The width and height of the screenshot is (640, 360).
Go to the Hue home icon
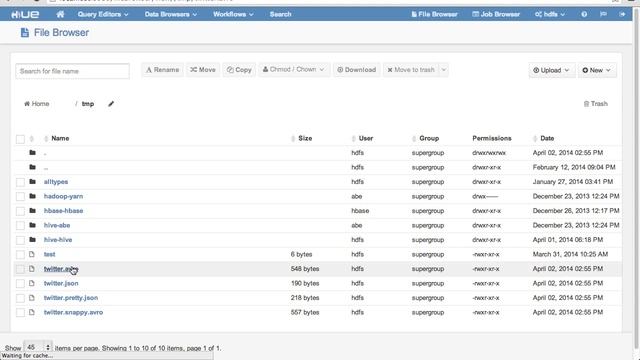pyautogui.click(x=60, y=14)
